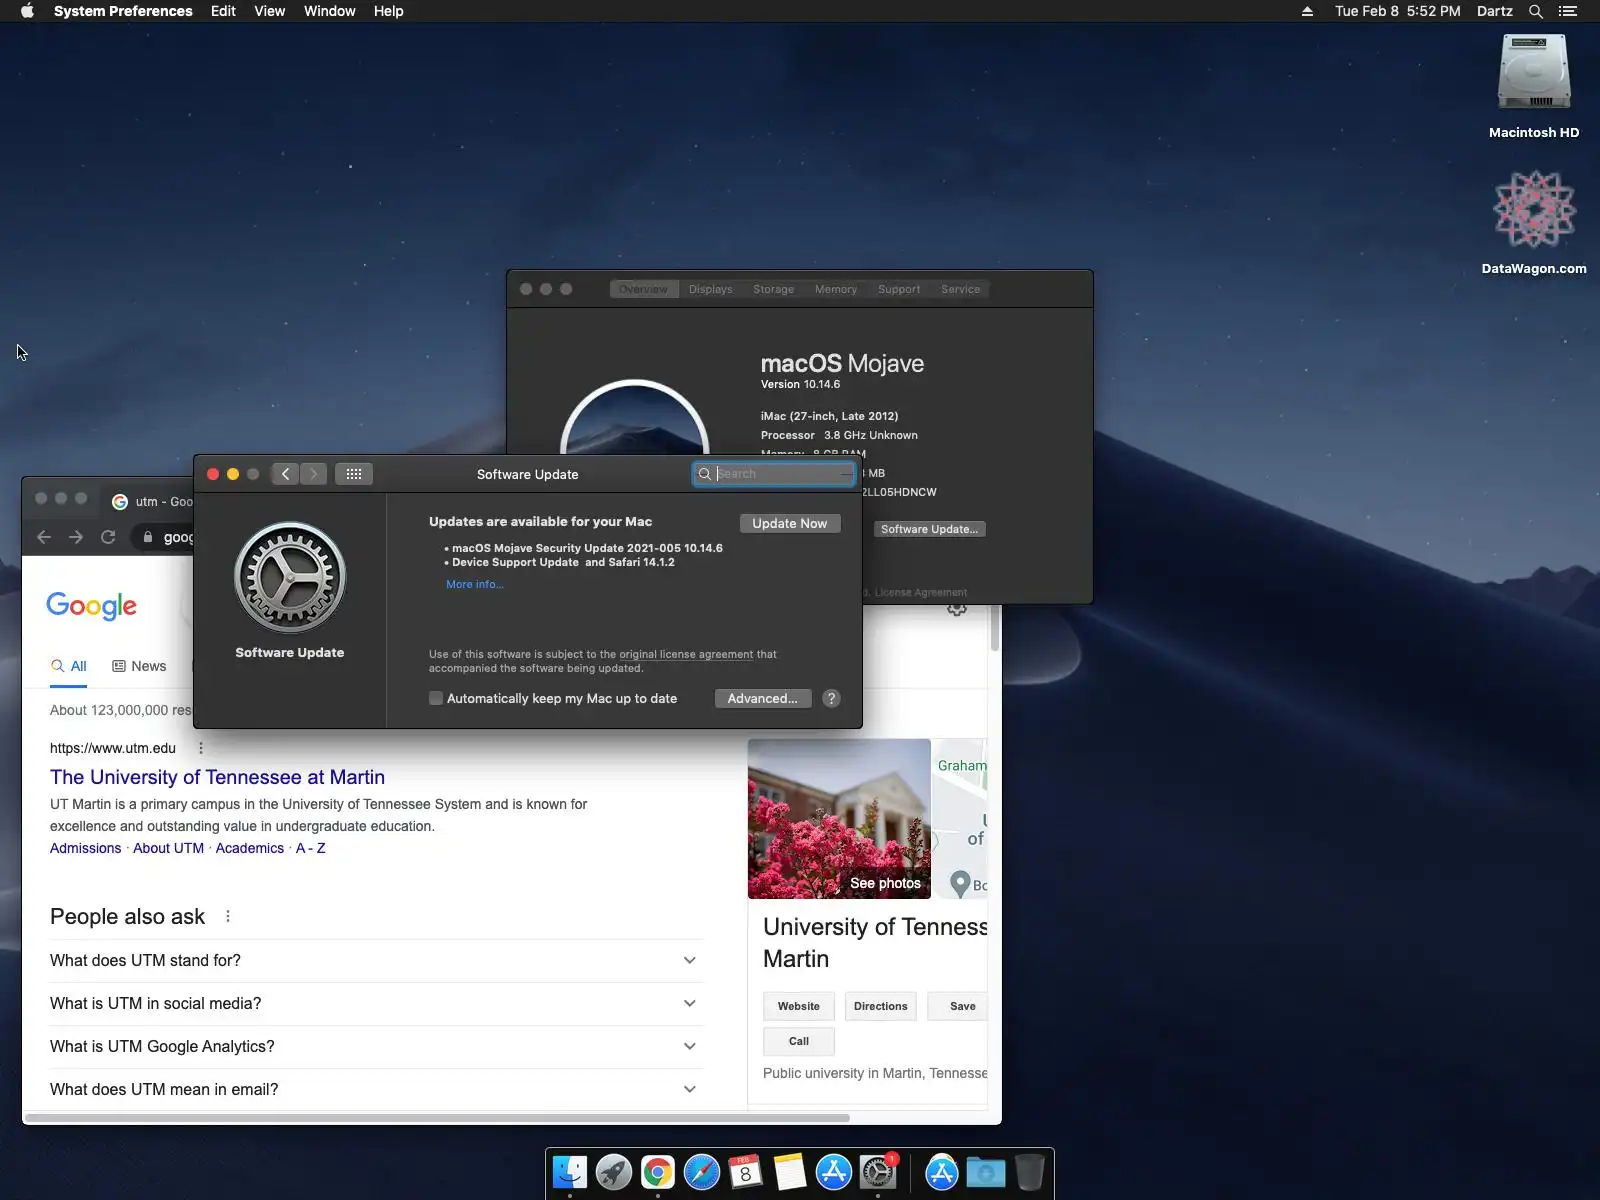Viewport: 1600px width, 1200px height.
Task: Open the More info... link
Action: tap(475, 584)
